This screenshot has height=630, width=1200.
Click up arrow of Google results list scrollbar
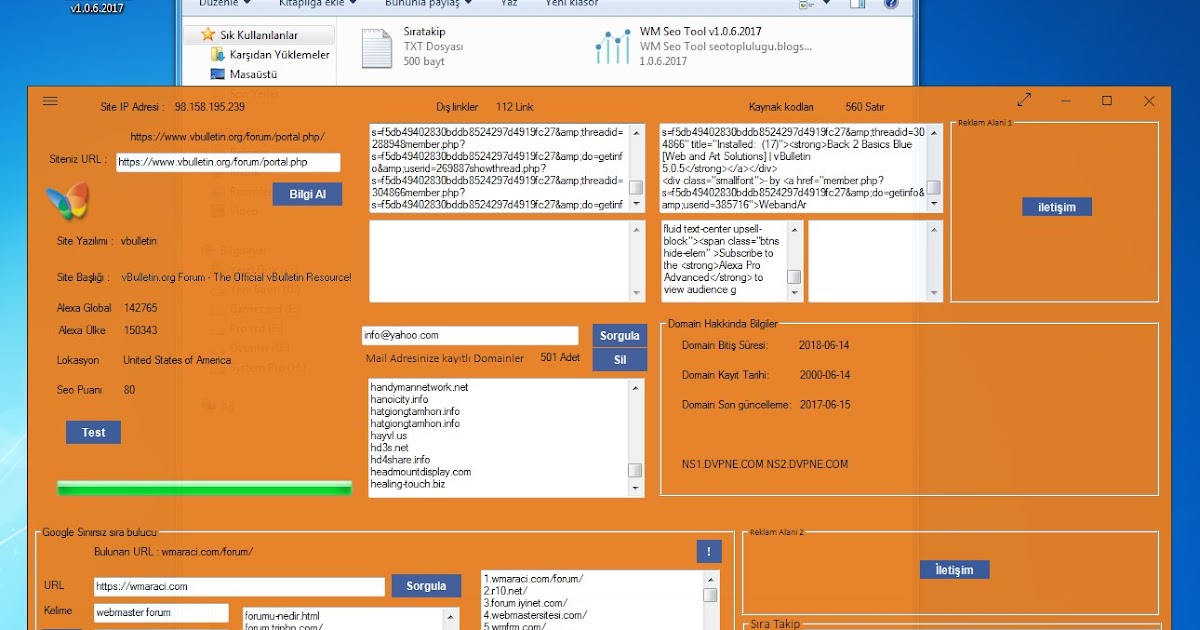tap(710, 578)
